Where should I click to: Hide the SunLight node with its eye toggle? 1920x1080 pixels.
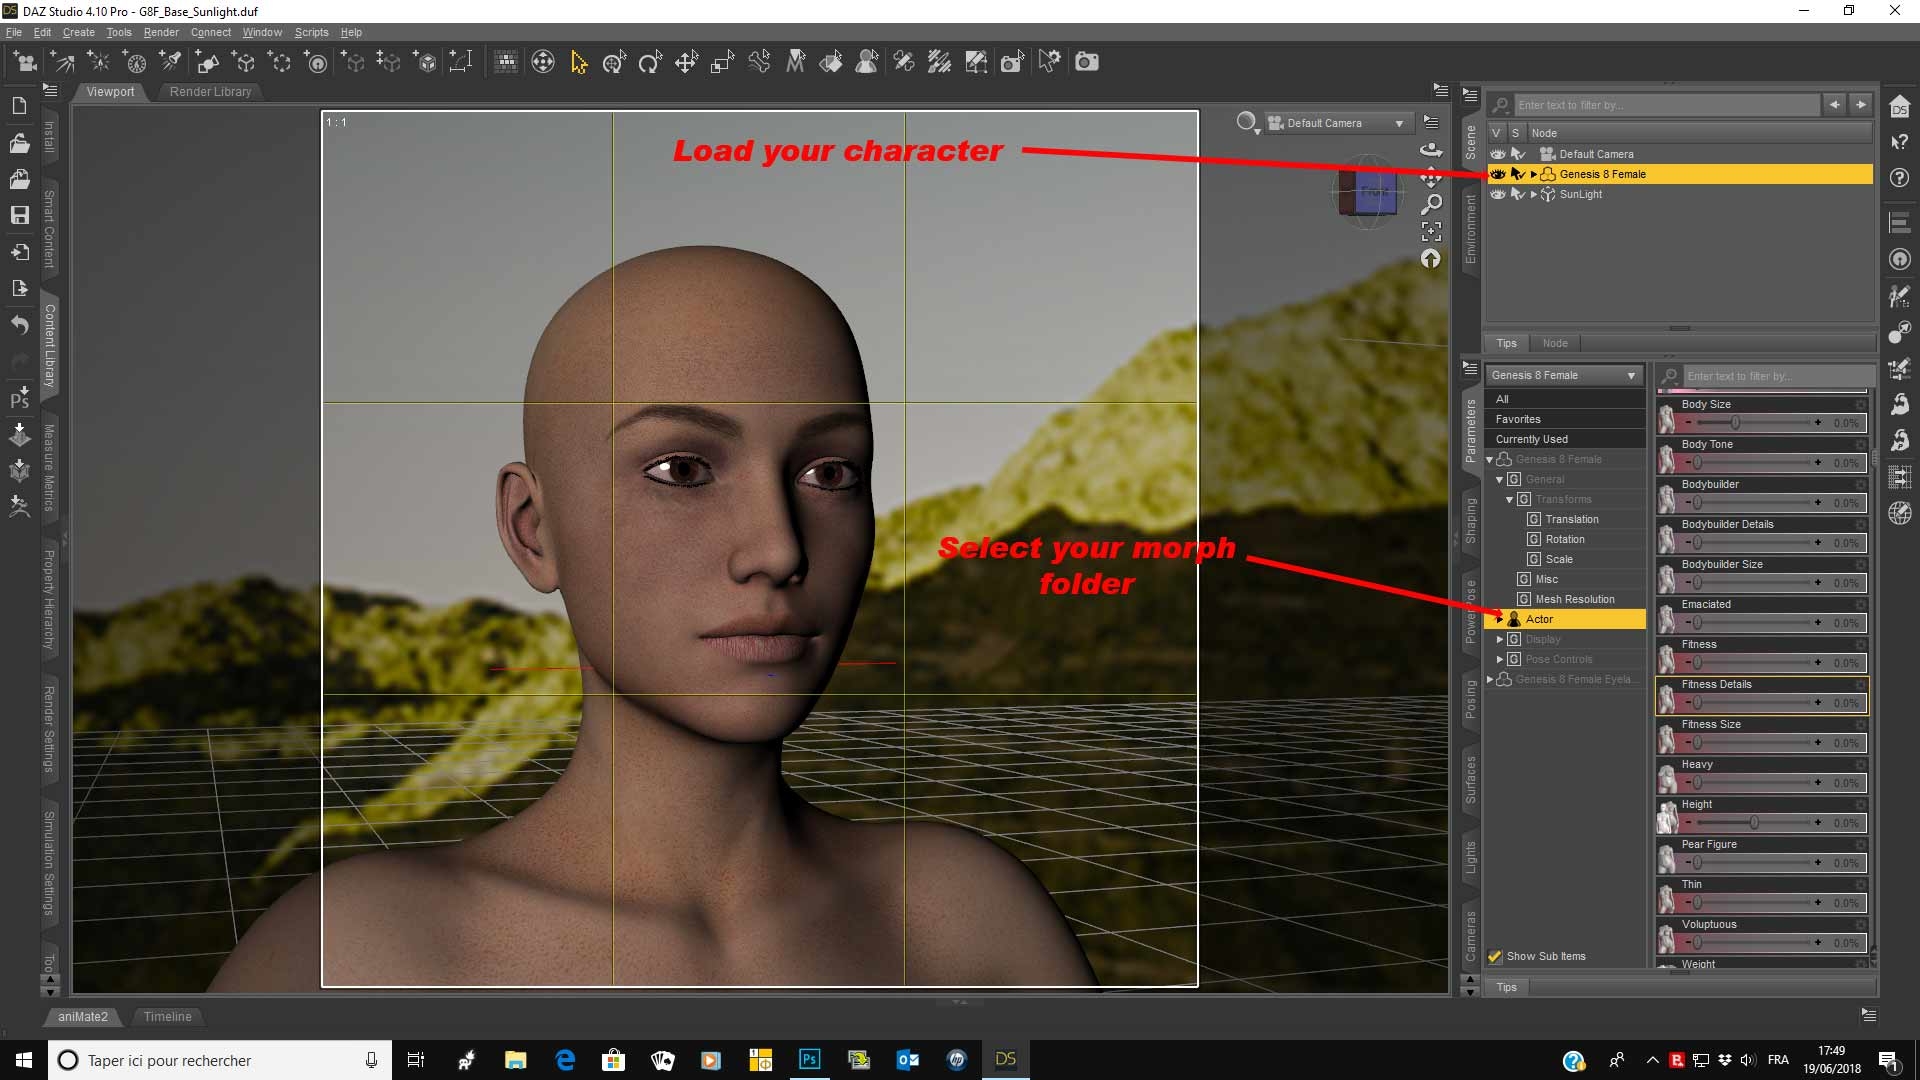[x=1497, y=194]
